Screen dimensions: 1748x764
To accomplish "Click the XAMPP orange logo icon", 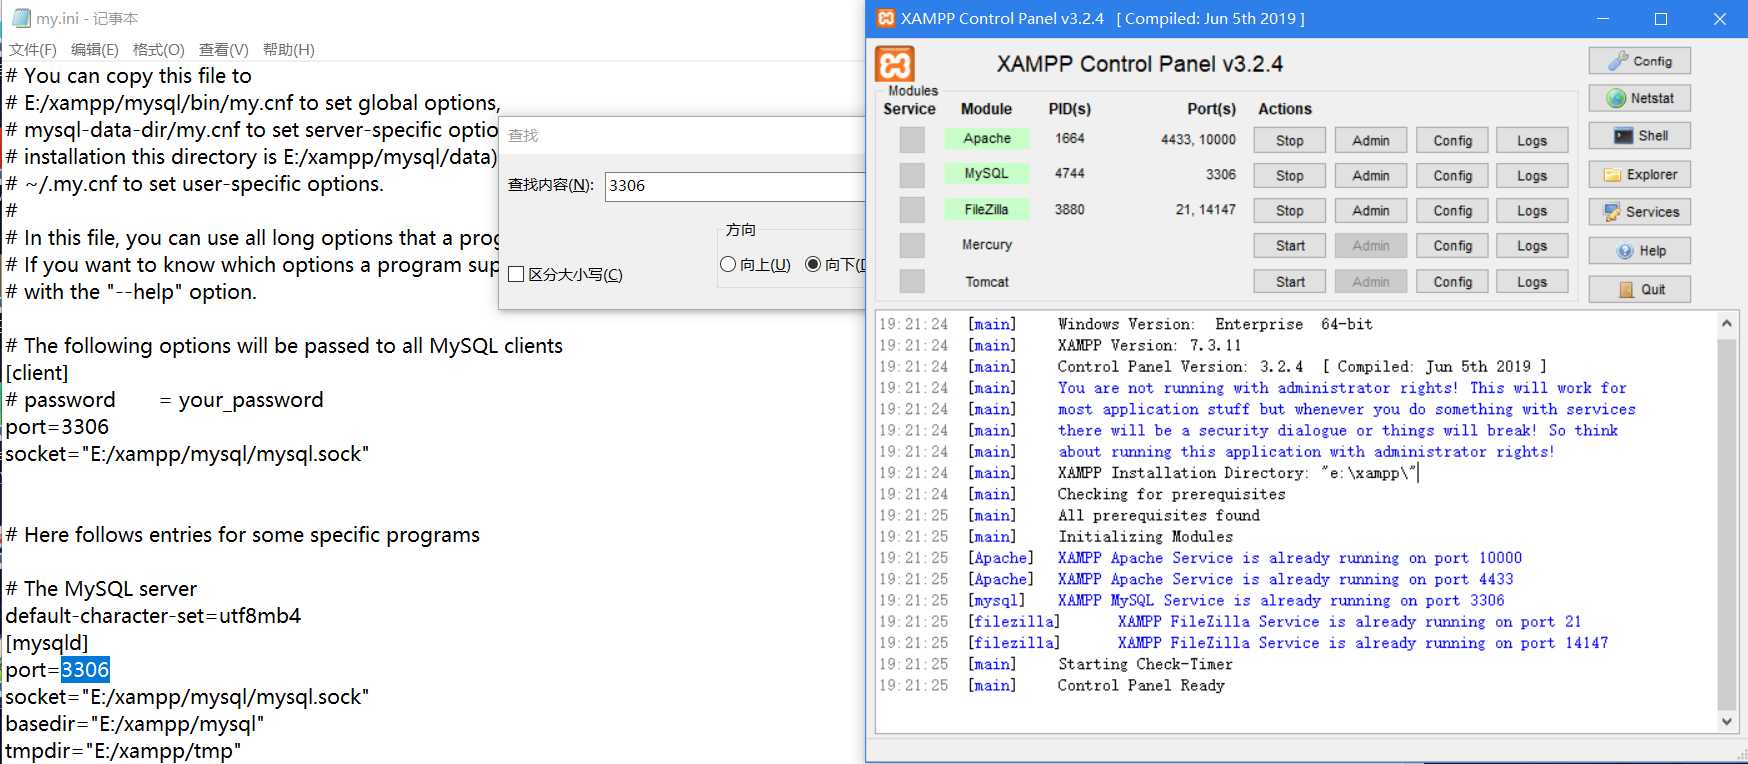I will coord(895,64).
